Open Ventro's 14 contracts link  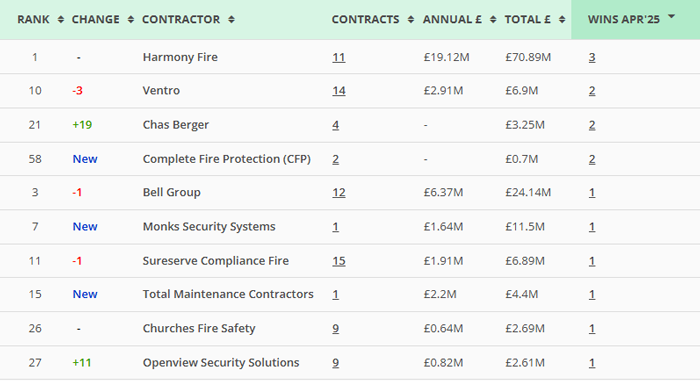click(x=338, y=91)
